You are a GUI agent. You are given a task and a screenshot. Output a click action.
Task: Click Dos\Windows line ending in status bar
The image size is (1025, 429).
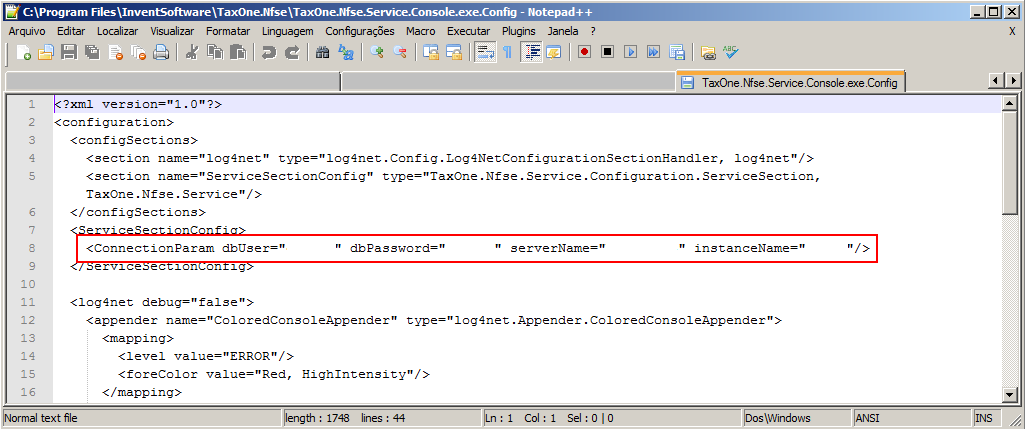[798, 418]
